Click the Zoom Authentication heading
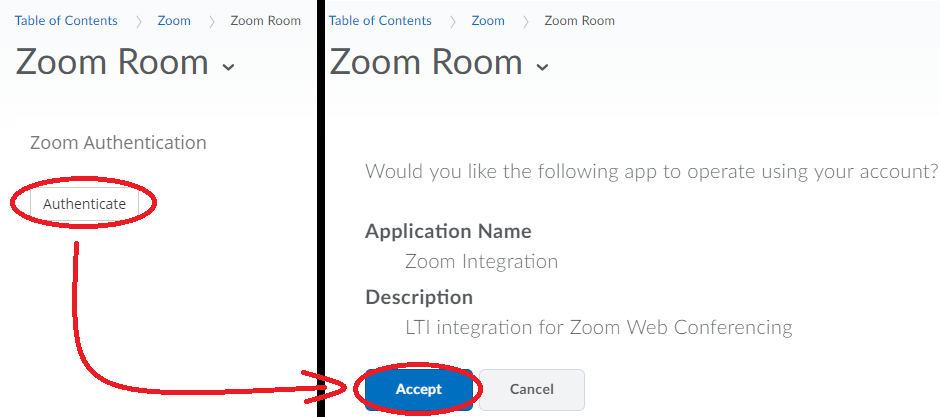 coord(118,143)
